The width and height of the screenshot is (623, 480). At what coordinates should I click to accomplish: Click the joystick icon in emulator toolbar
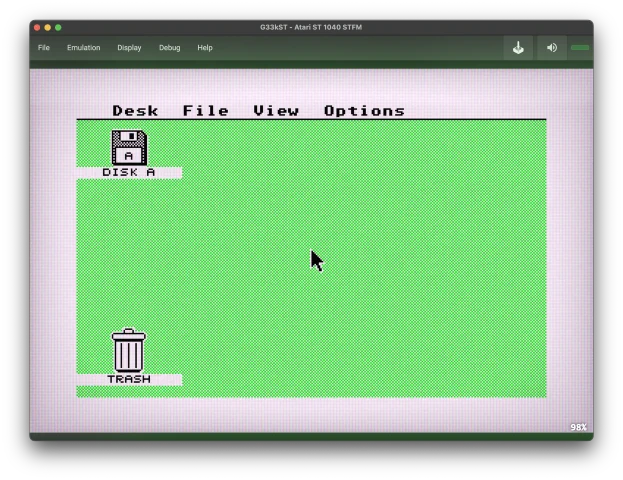pos(518,48)
